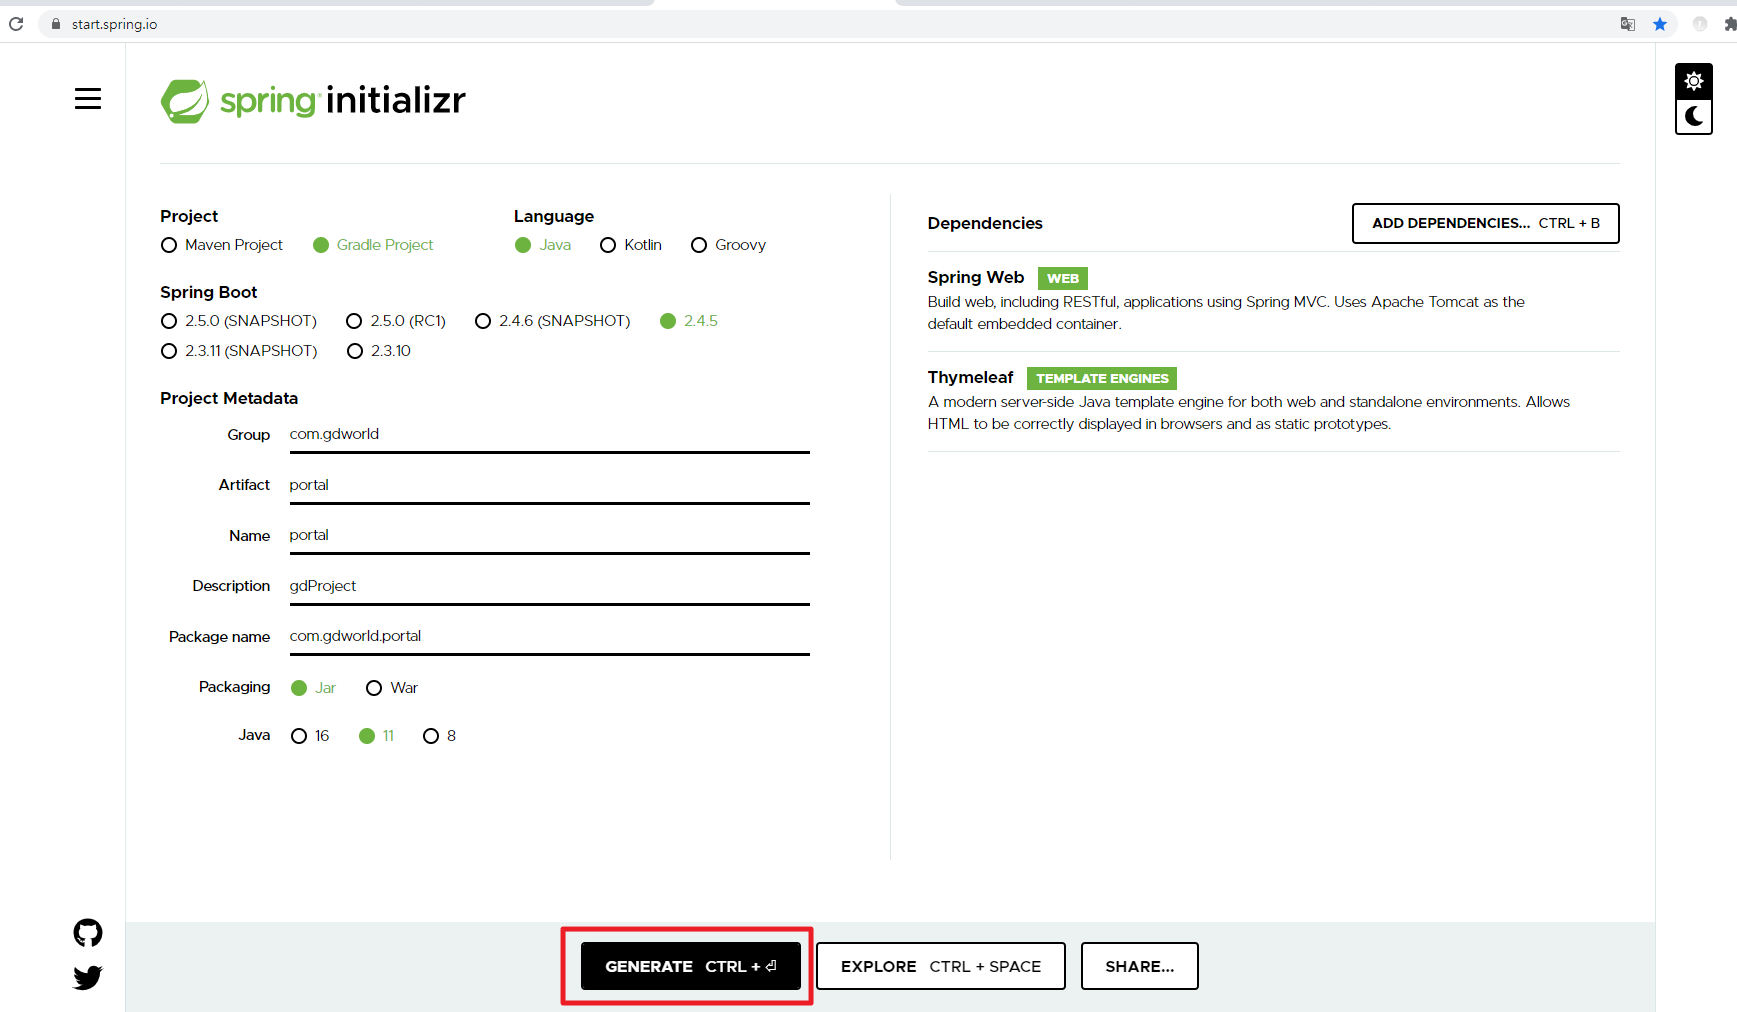Open the GitHub icon link
Viewport: 1737px width, 1012px height.
pos(88,933)
